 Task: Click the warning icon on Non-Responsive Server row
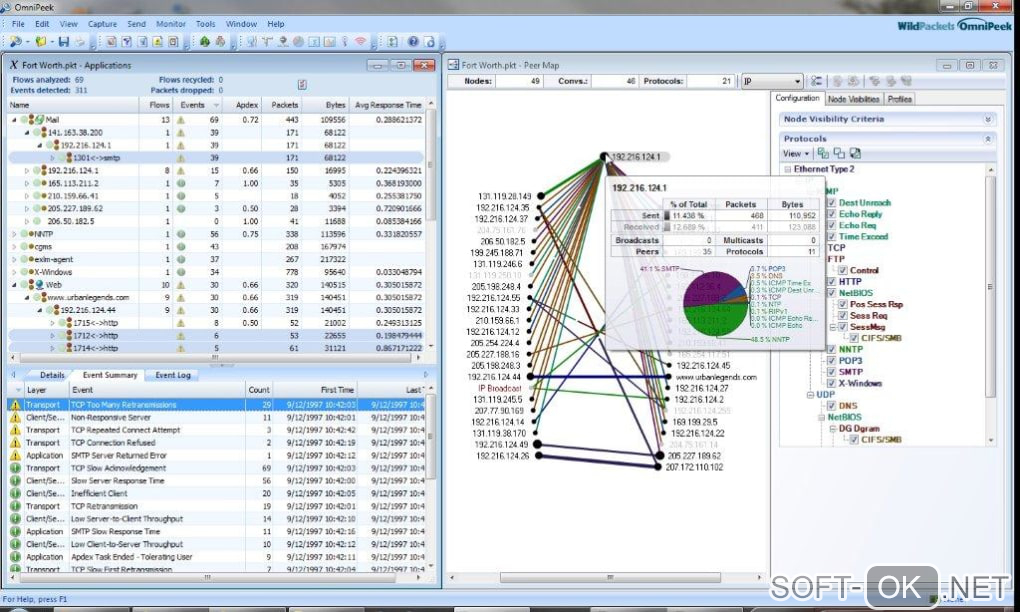coord(16,418)
